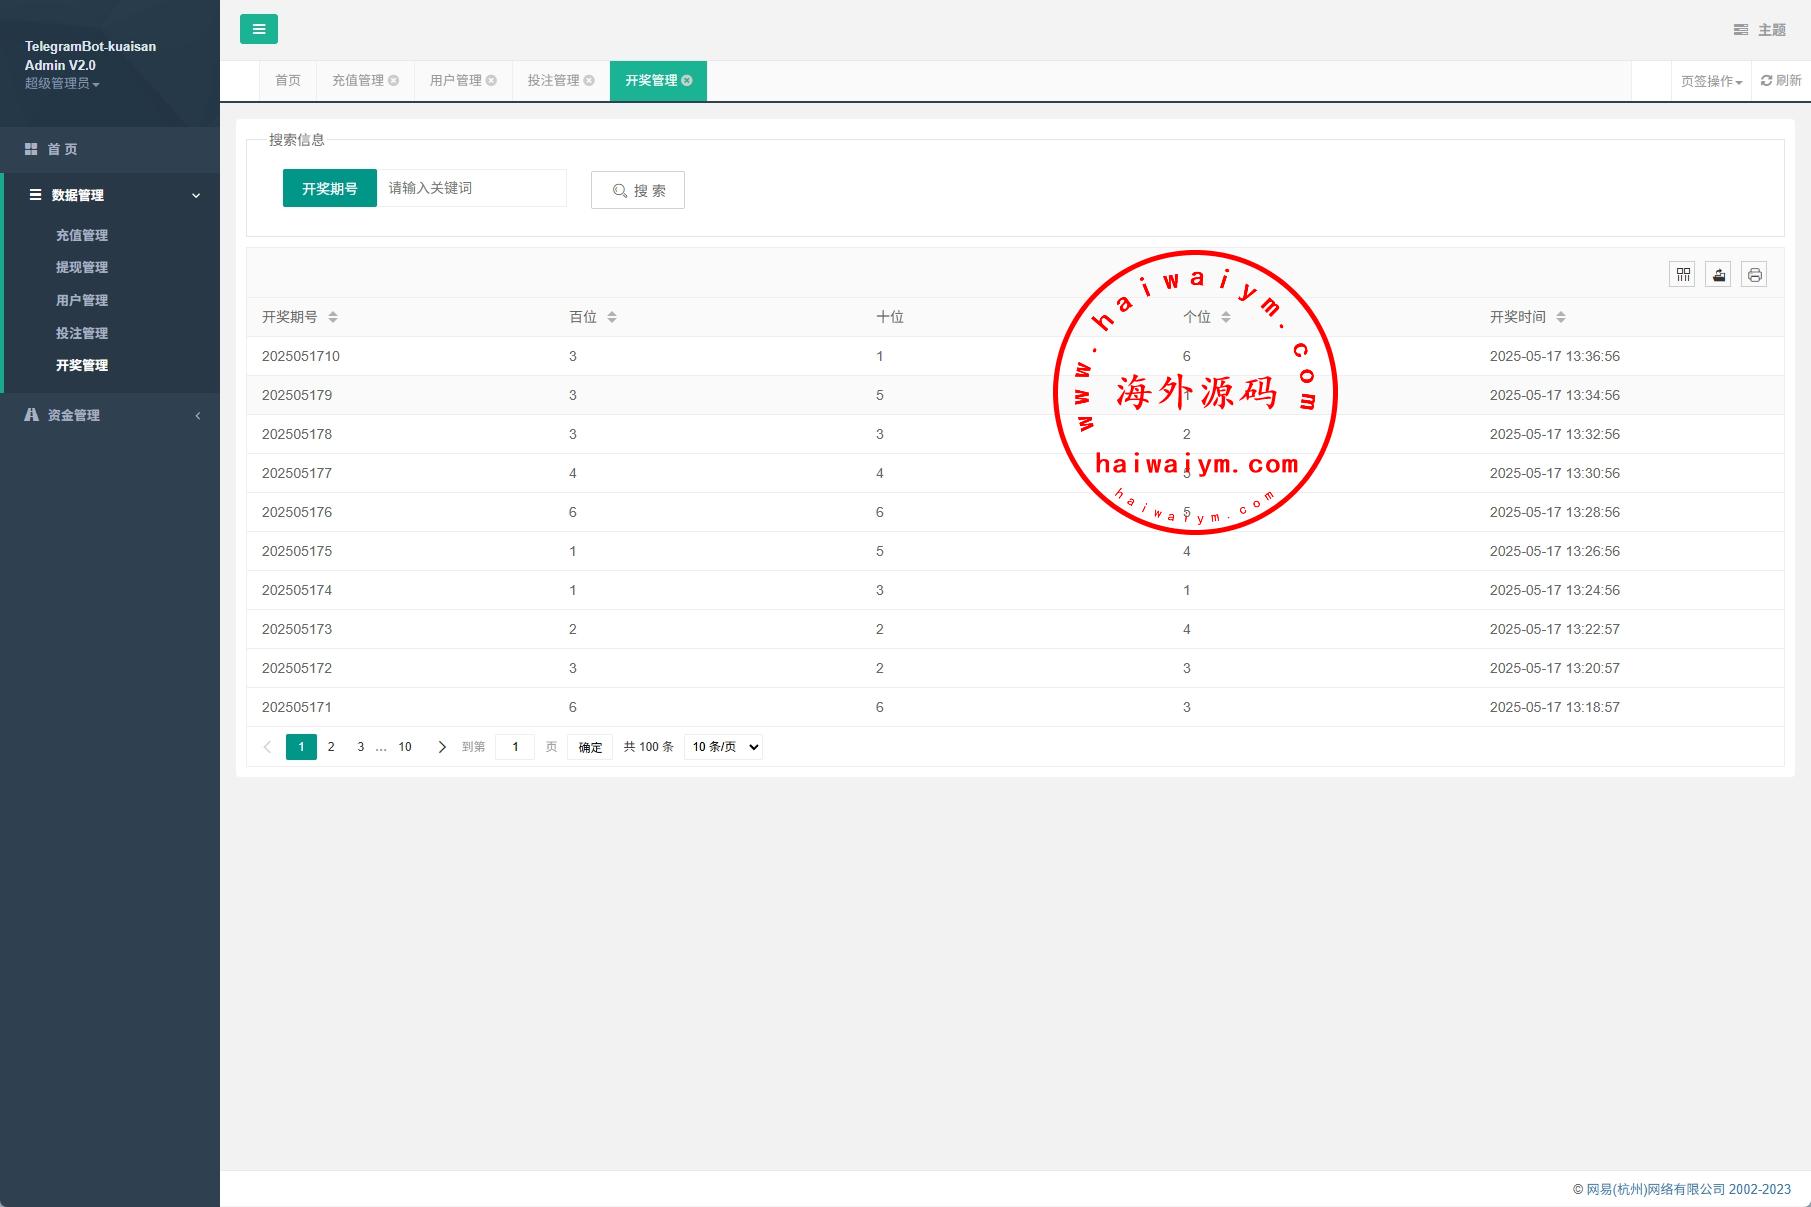The width and height of the screenshot is (1811, 1207).
Task: Open 提现管理 in the sidebar
Action: click(82, 267)
